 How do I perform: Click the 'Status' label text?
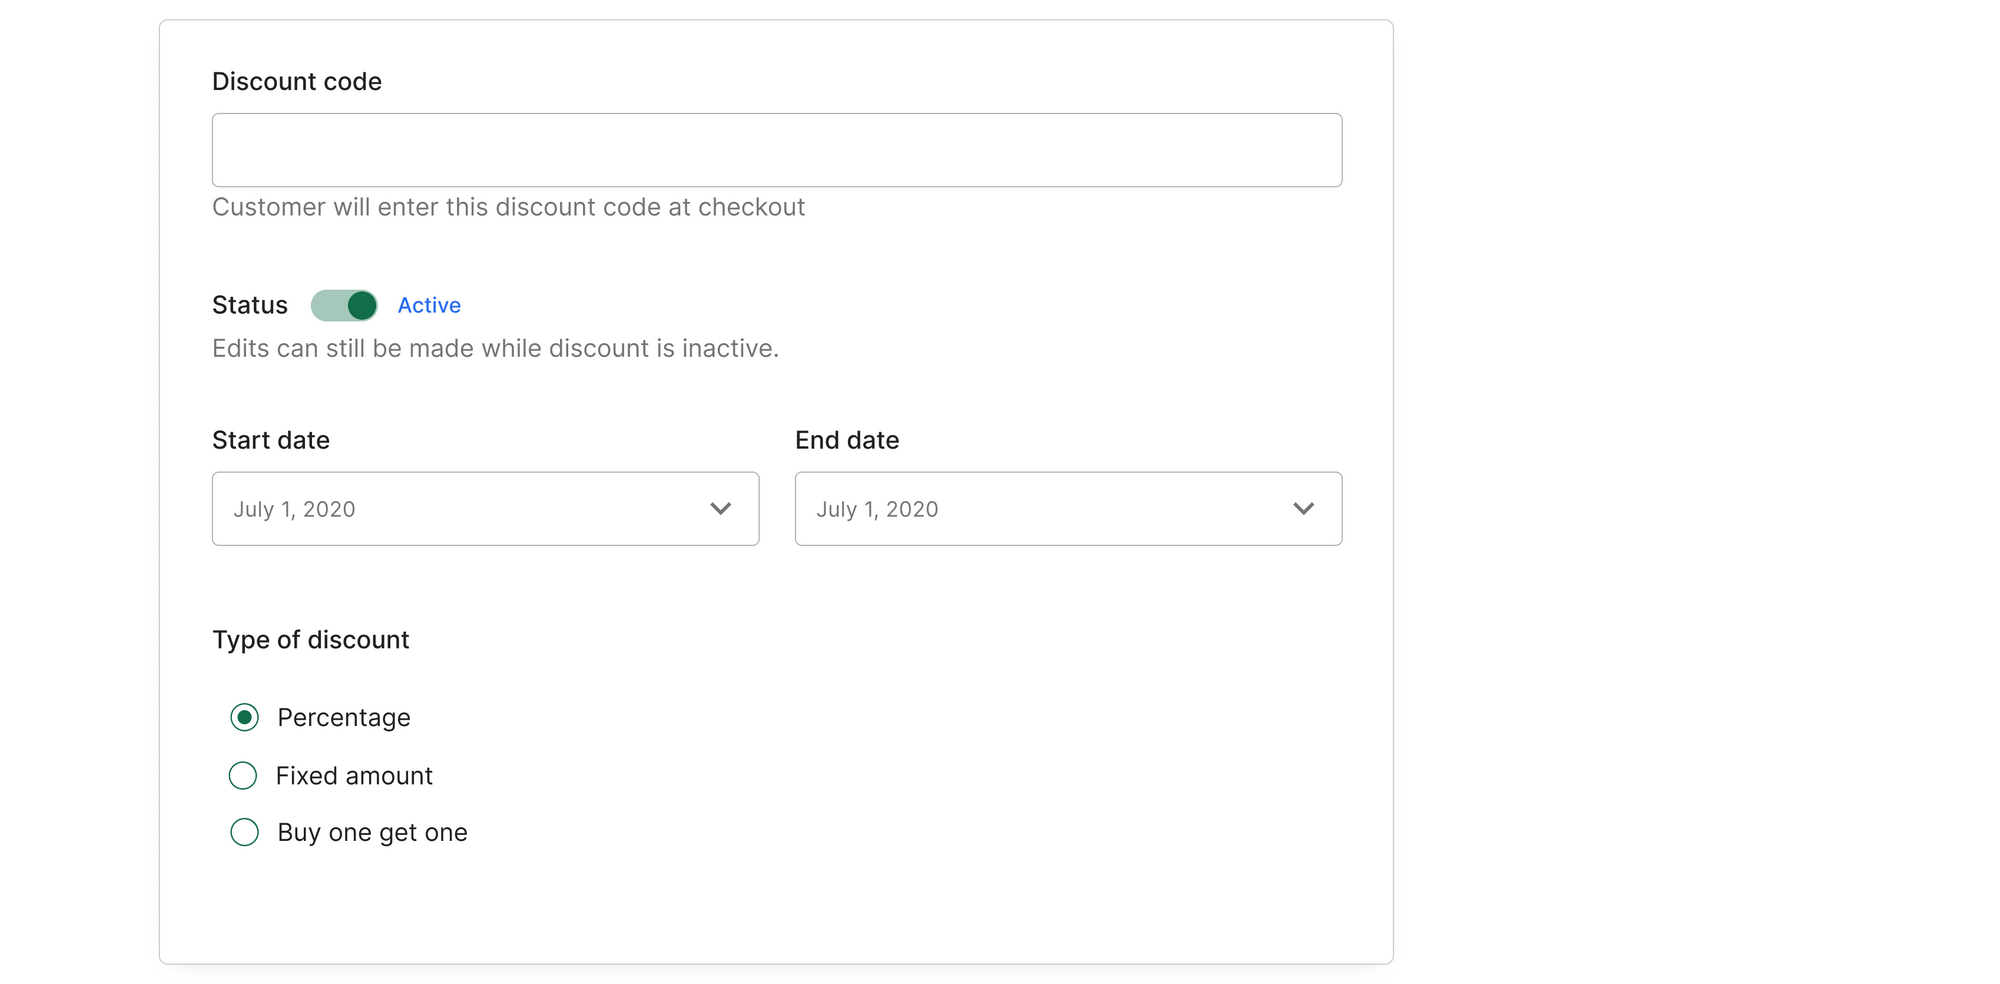[250, 305]
